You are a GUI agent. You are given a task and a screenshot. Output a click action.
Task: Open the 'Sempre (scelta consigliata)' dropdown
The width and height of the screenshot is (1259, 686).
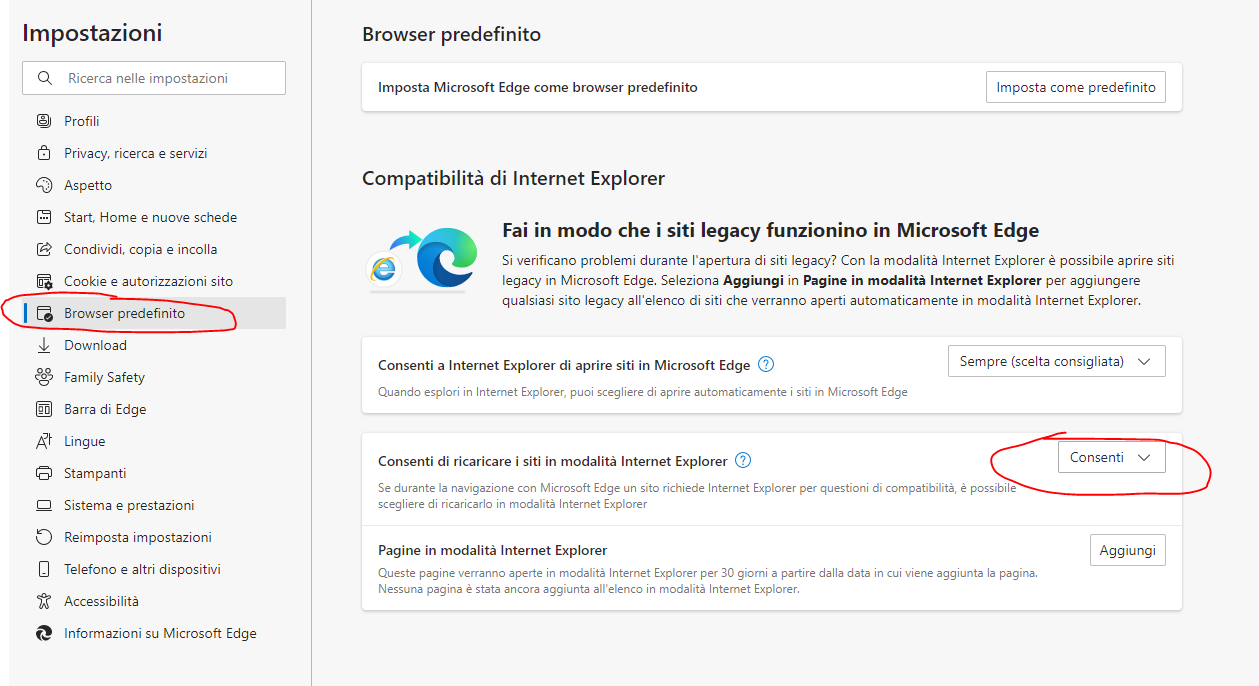point(1056,361)
